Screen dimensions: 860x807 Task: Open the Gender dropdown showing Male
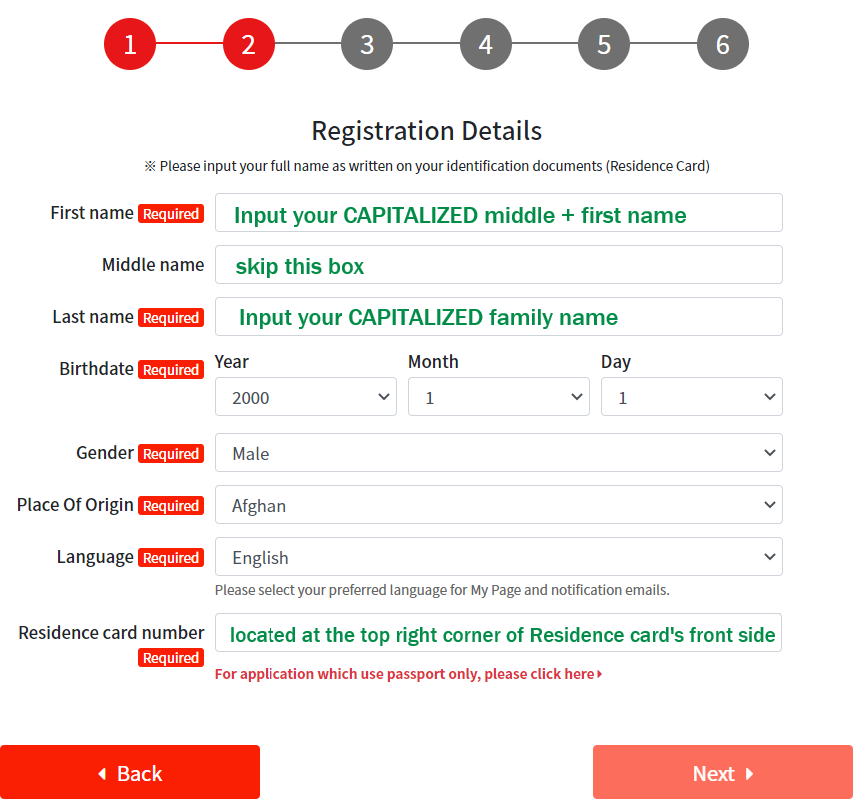(x=499, y=453)
